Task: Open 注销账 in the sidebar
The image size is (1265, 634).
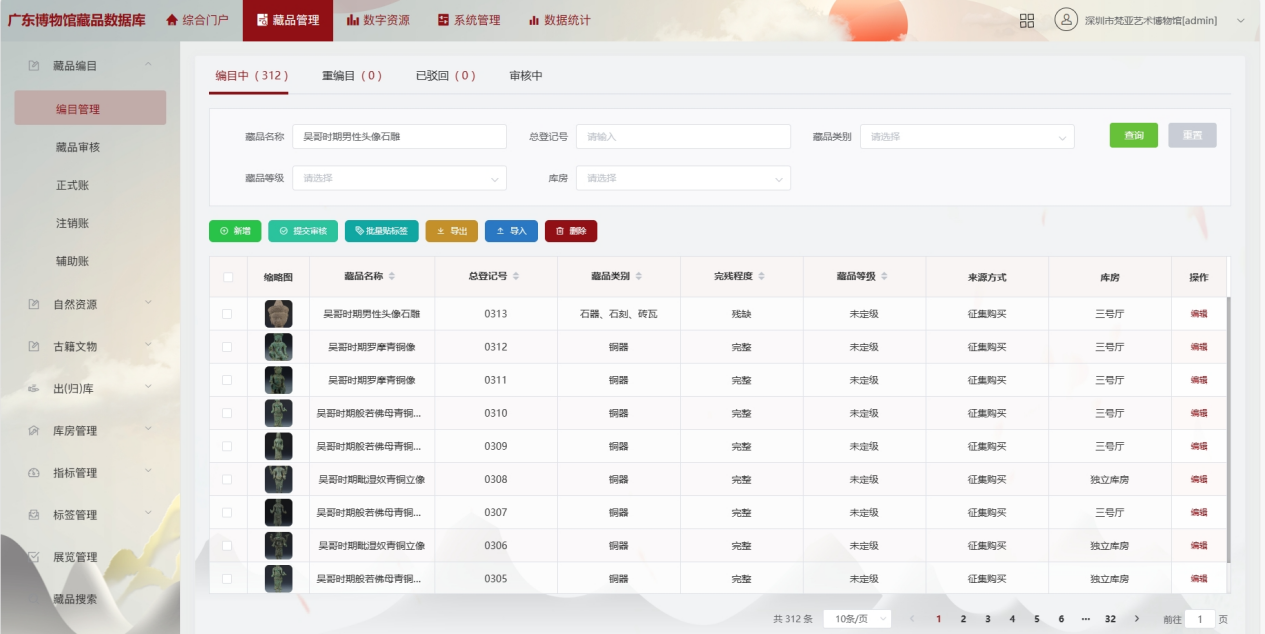Action: 72,223
